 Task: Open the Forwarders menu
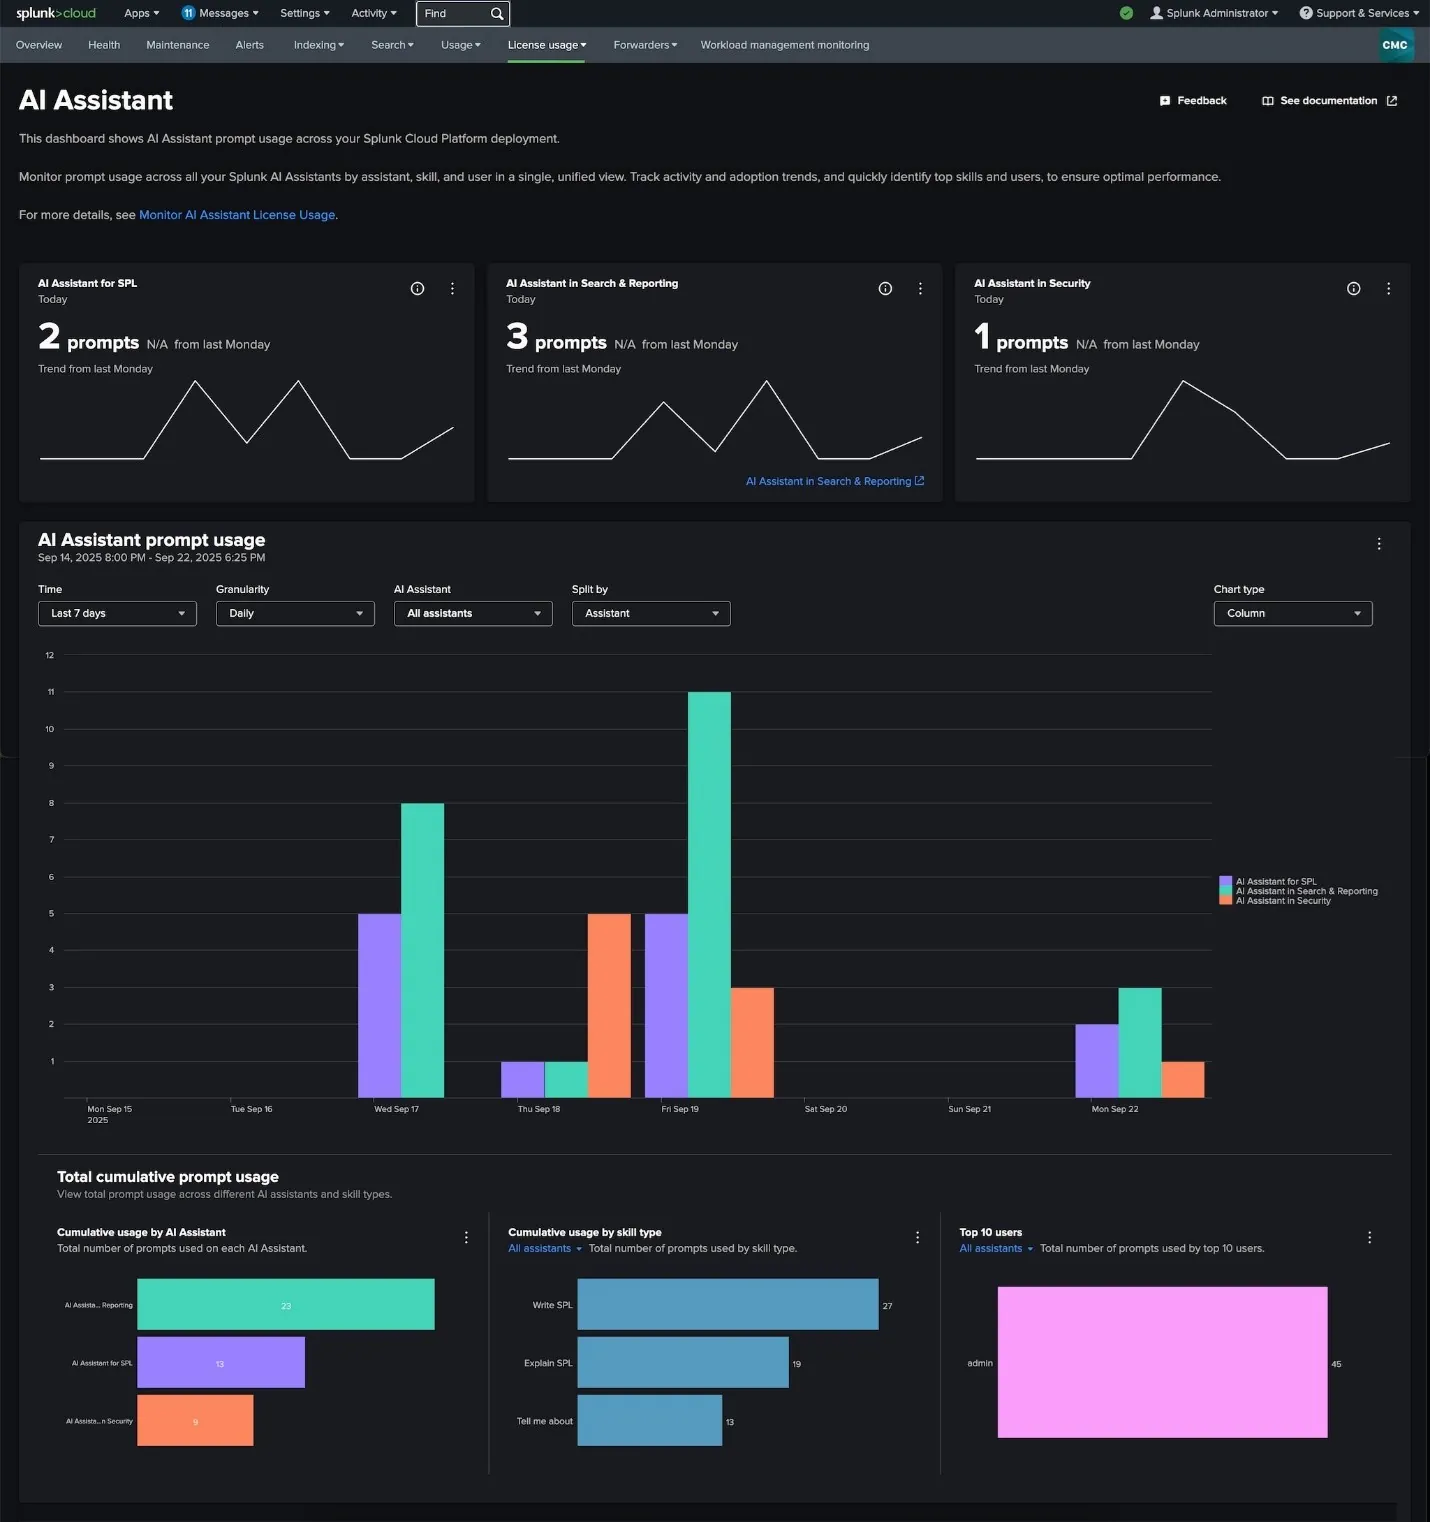click(x=644, y=45)
